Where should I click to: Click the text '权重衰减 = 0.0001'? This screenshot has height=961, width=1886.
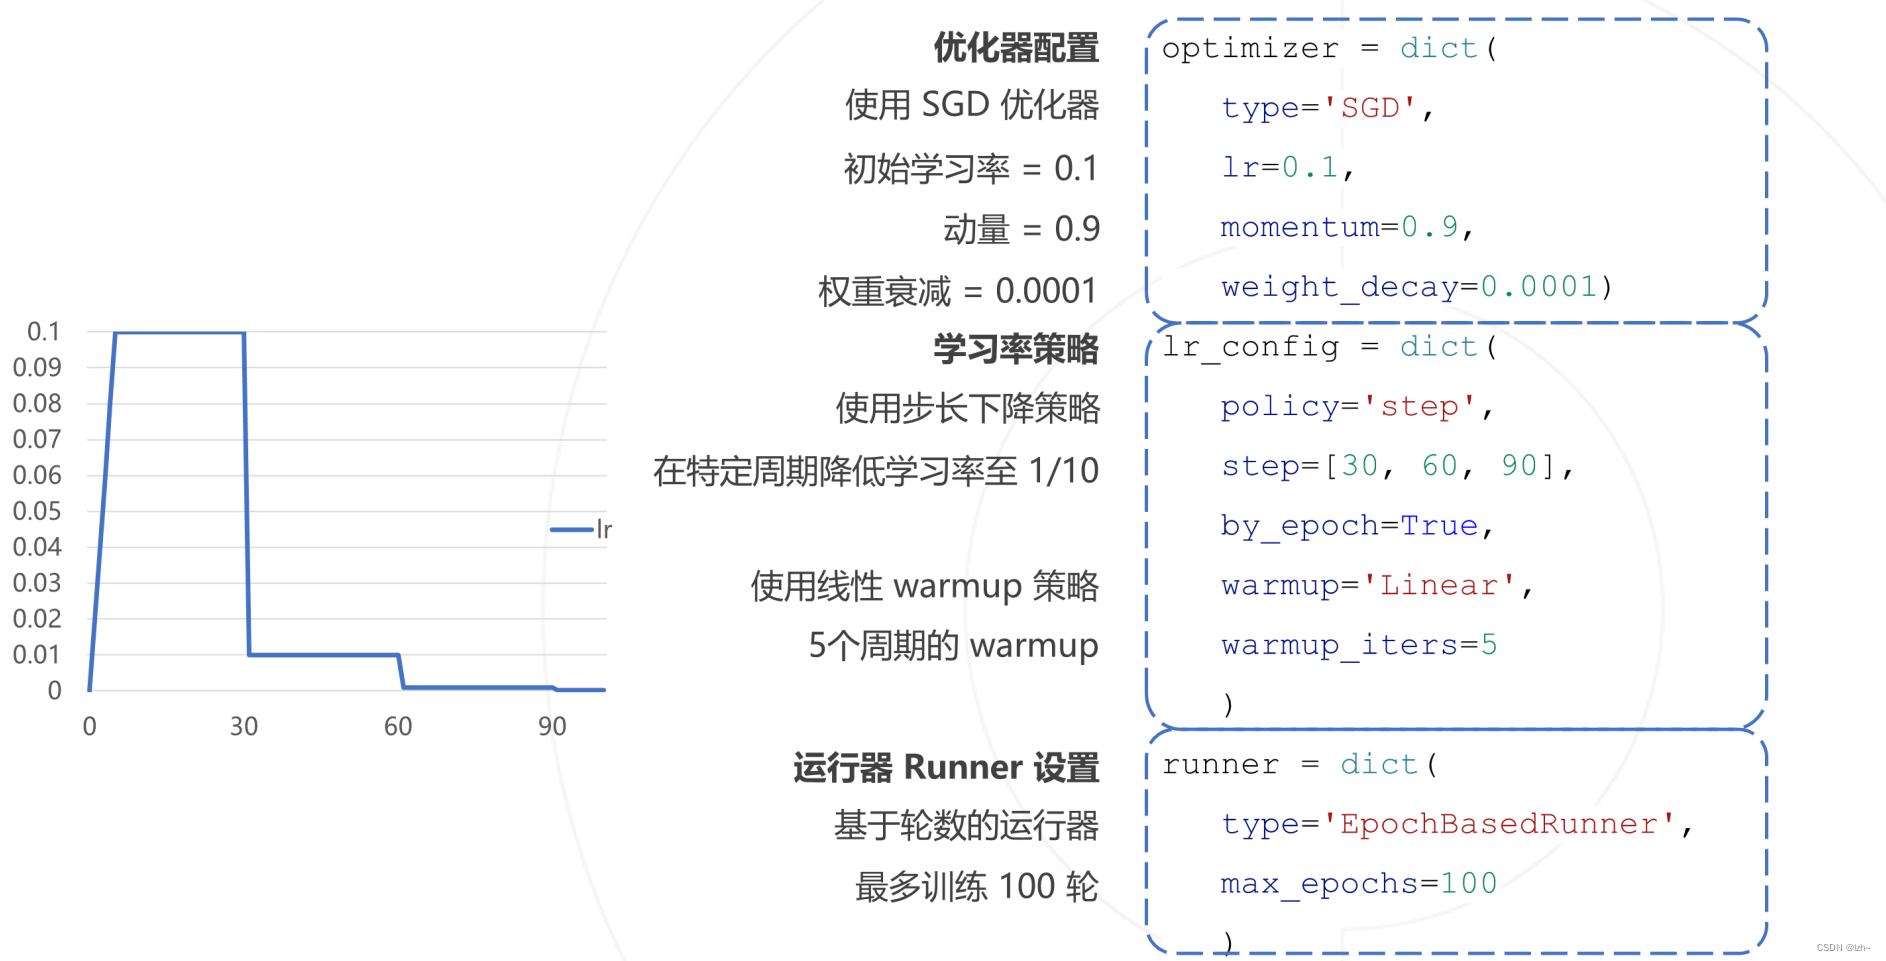pyautogui.click(x=958, y=291)
